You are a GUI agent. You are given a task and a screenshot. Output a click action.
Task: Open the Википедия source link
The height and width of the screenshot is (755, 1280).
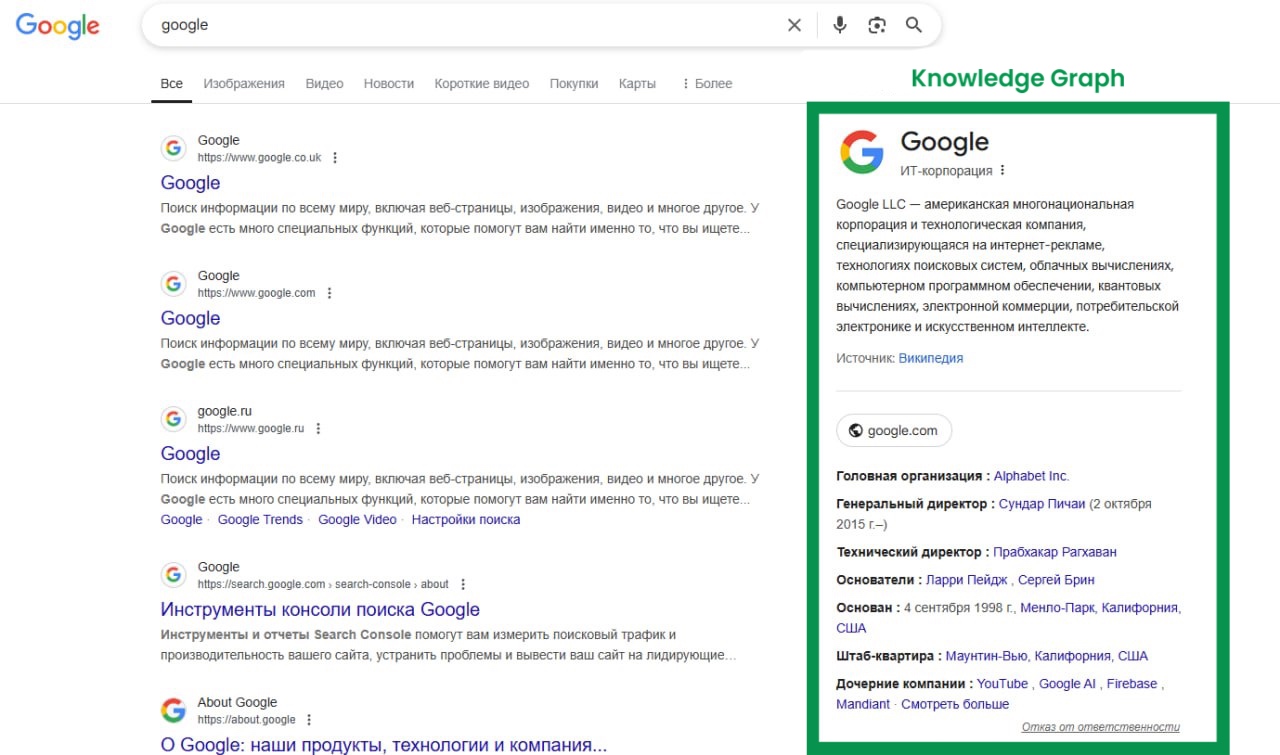931,358
